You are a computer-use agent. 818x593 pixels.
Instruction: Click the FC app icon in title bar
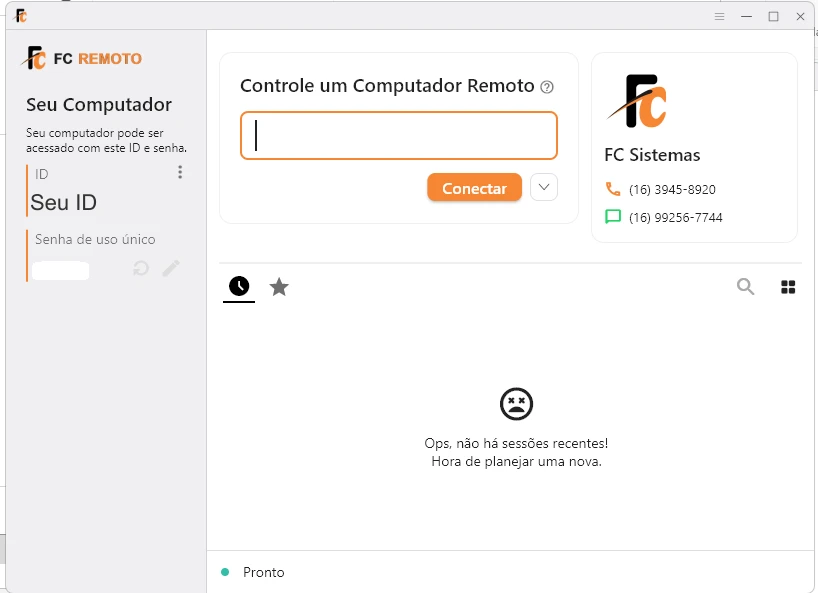[20, 16]
